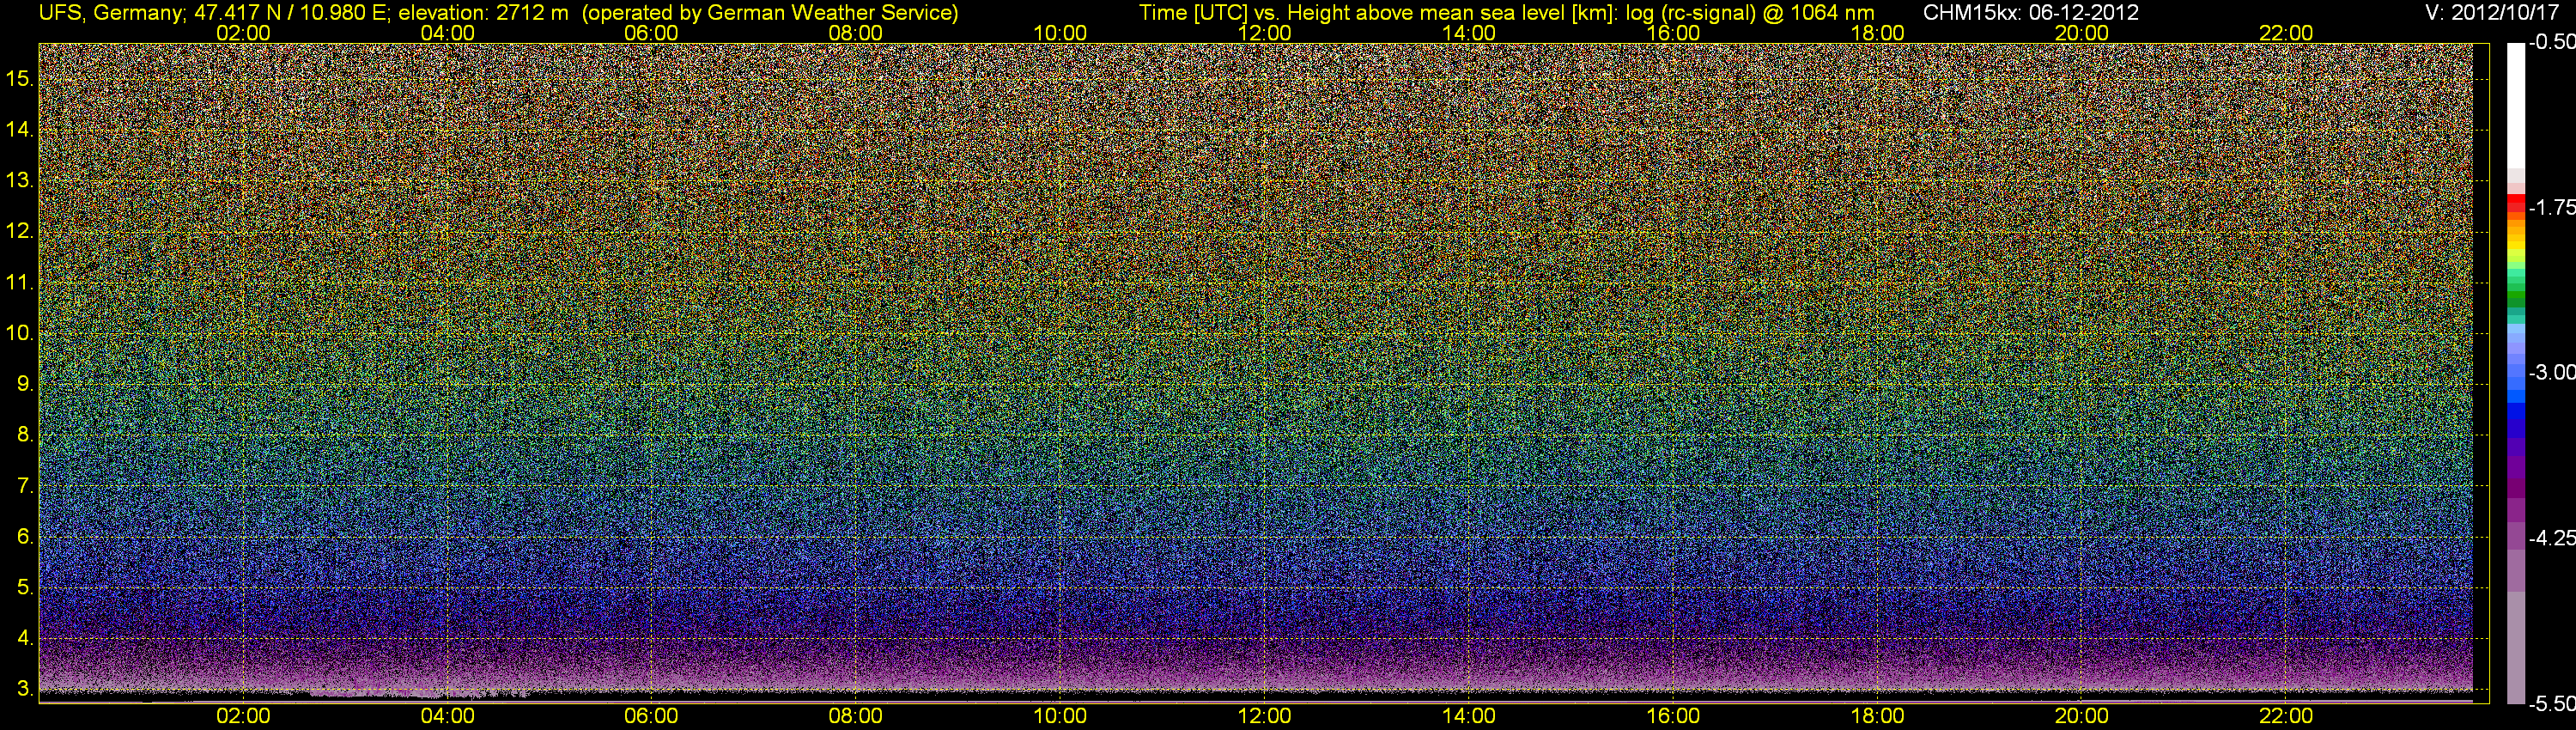Click the 15 km height axis label

click(x=20, y=78)
